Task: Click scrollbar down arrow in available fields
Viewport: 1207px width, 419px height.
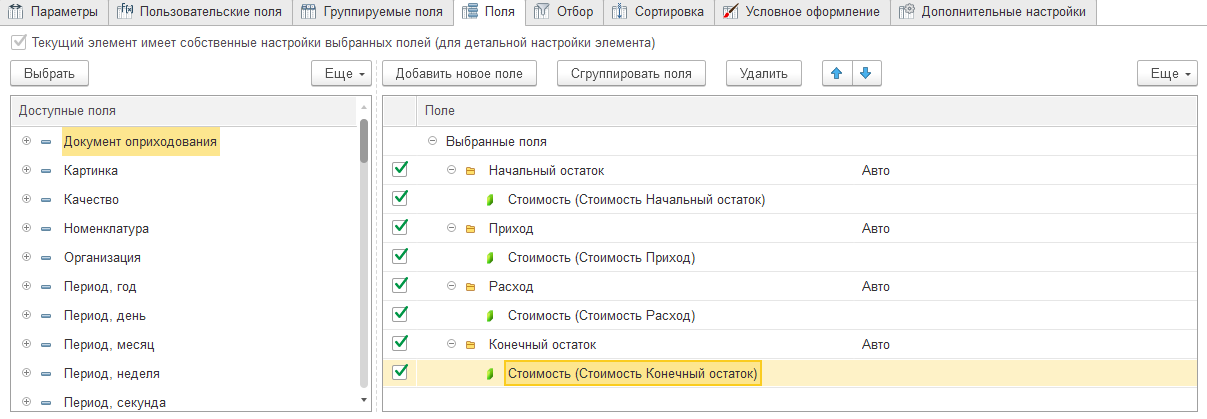Action: pyautogui.click(x=364, y=399)
